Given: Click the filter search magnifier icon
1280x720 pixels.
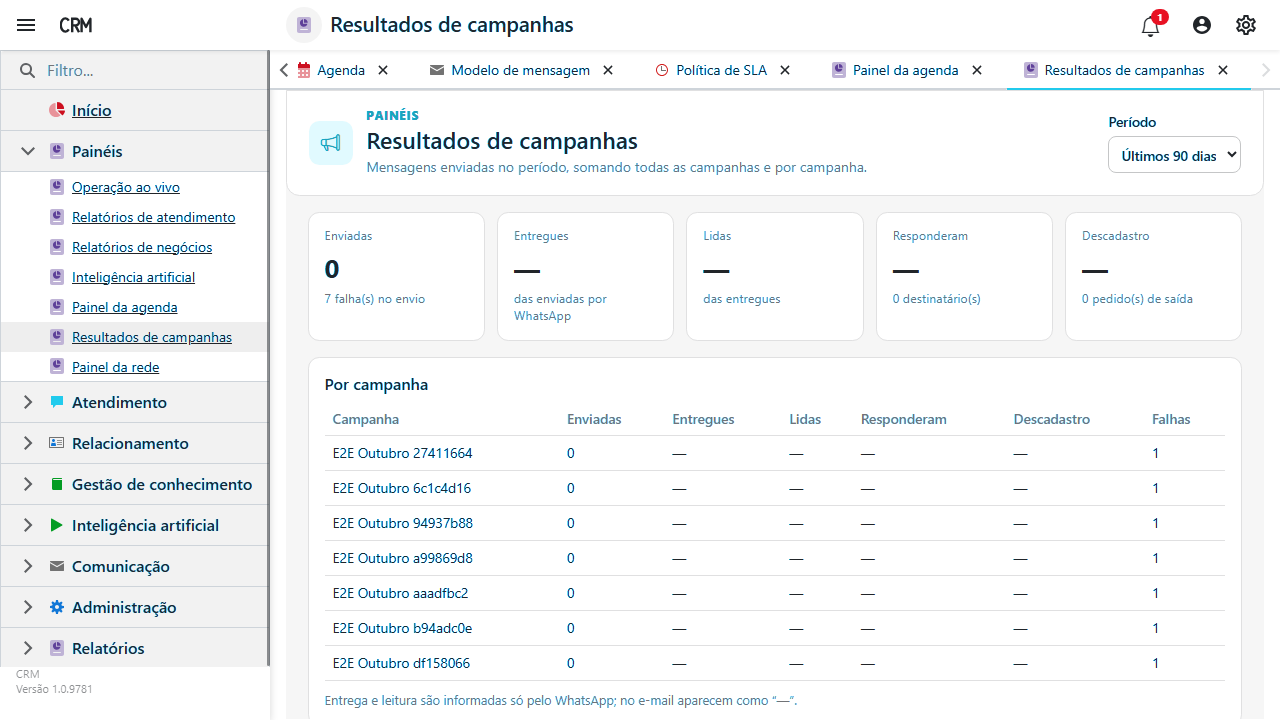Looking at the screenshot, I should click(x=27, y=71).
